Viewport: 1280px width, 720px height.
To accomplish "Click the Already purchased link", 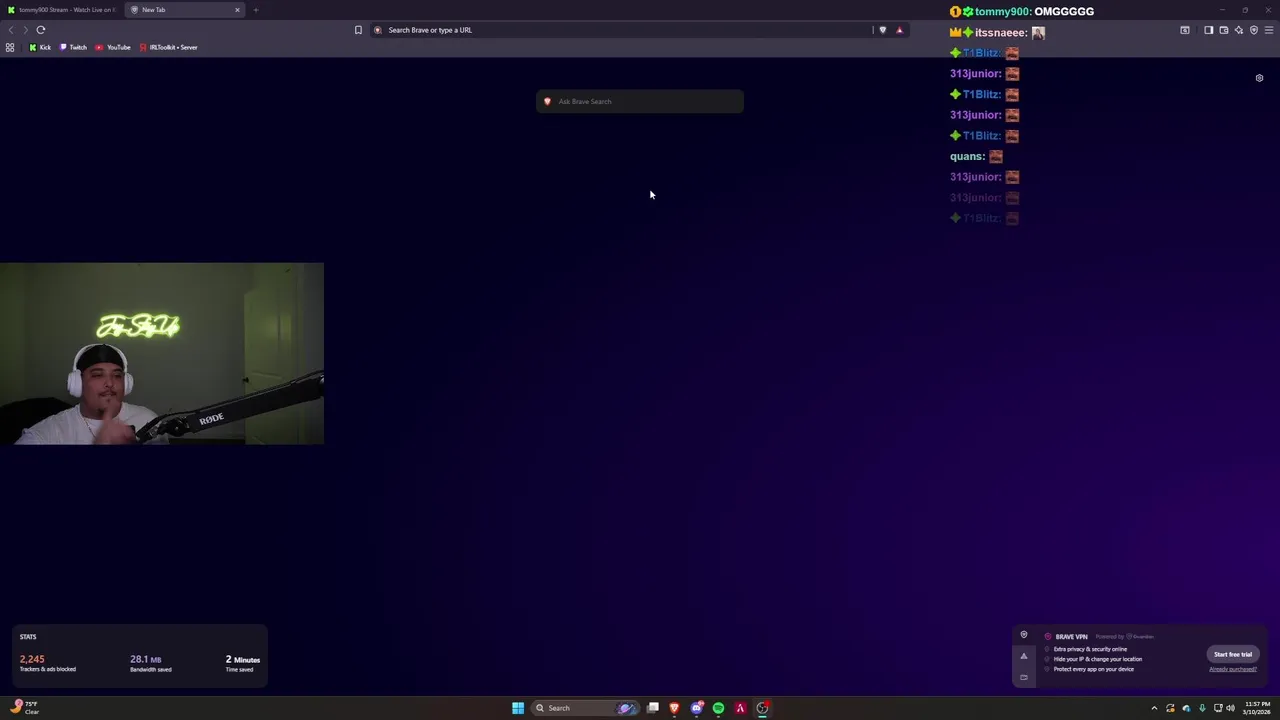I will (x=1233, y=669).
